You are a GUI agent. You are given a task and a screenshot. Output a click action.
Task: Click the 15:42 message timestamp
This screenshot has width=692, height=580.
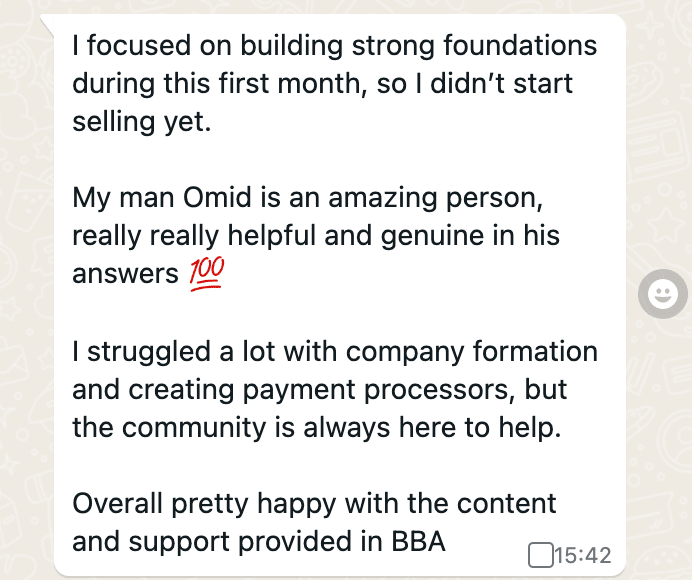583,555
